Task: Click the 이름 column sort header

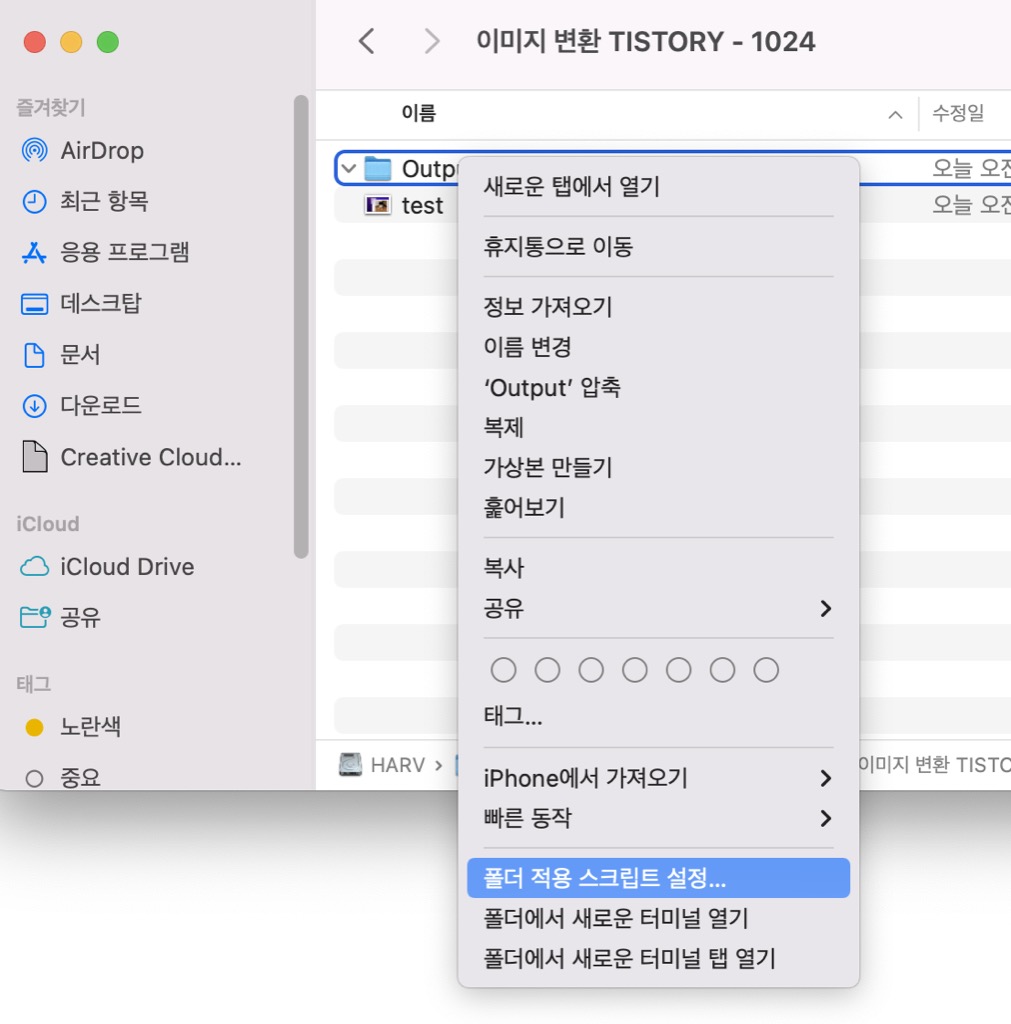Action: click(419, 113)
